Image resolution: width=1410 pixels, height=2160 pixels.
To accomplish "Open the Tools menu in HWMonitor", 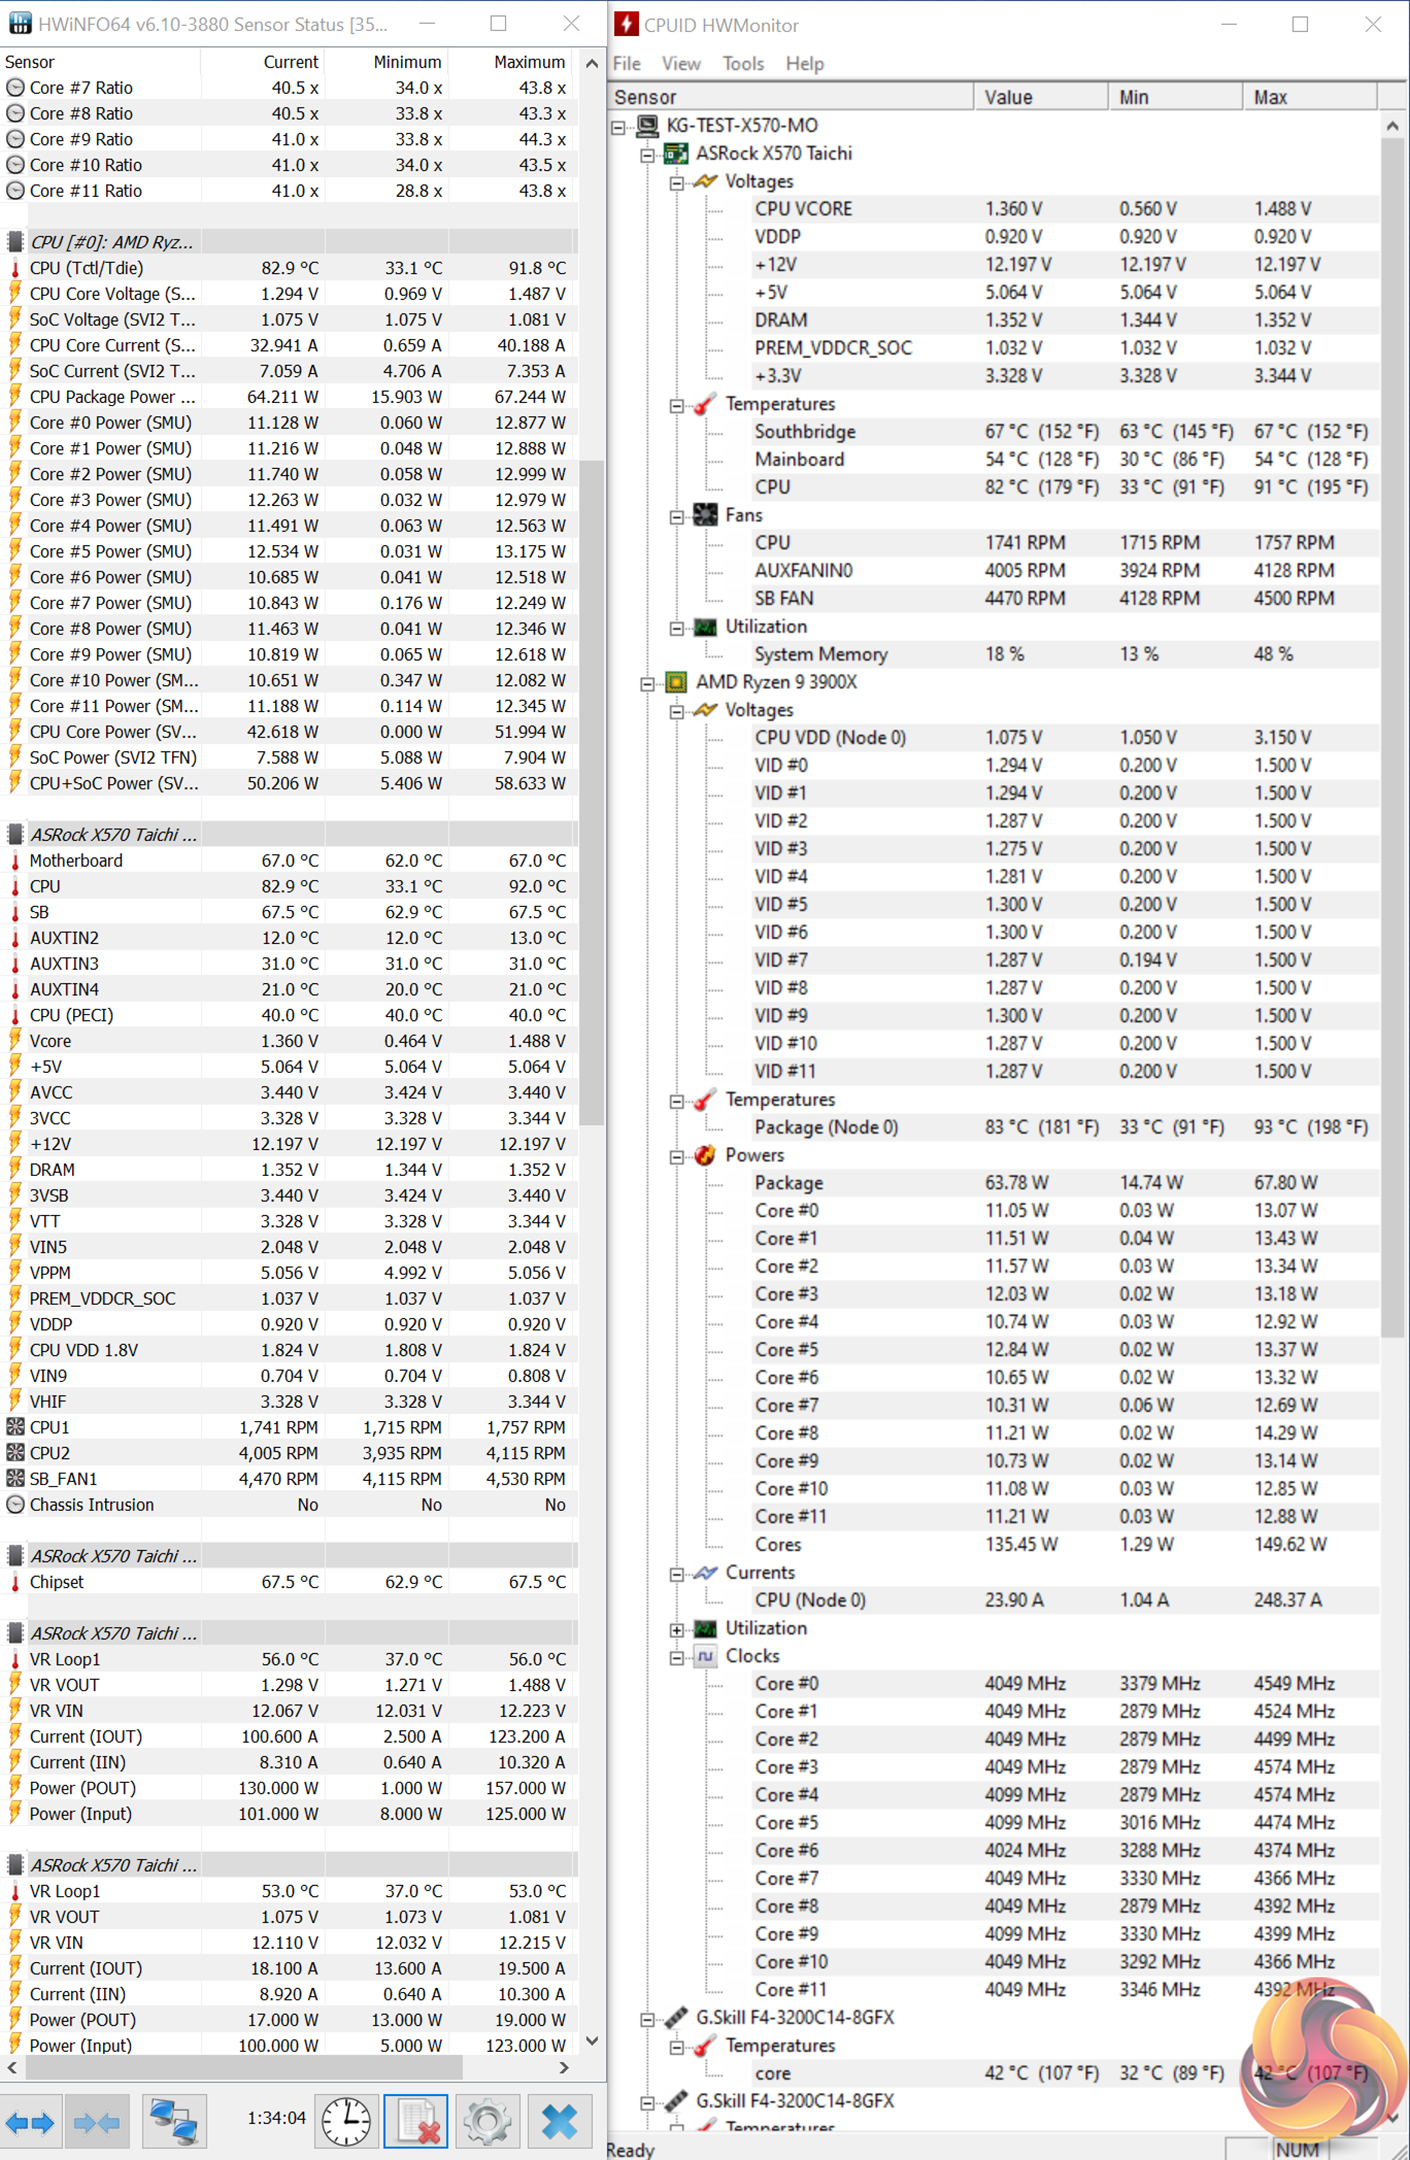I will pos(743,64).
